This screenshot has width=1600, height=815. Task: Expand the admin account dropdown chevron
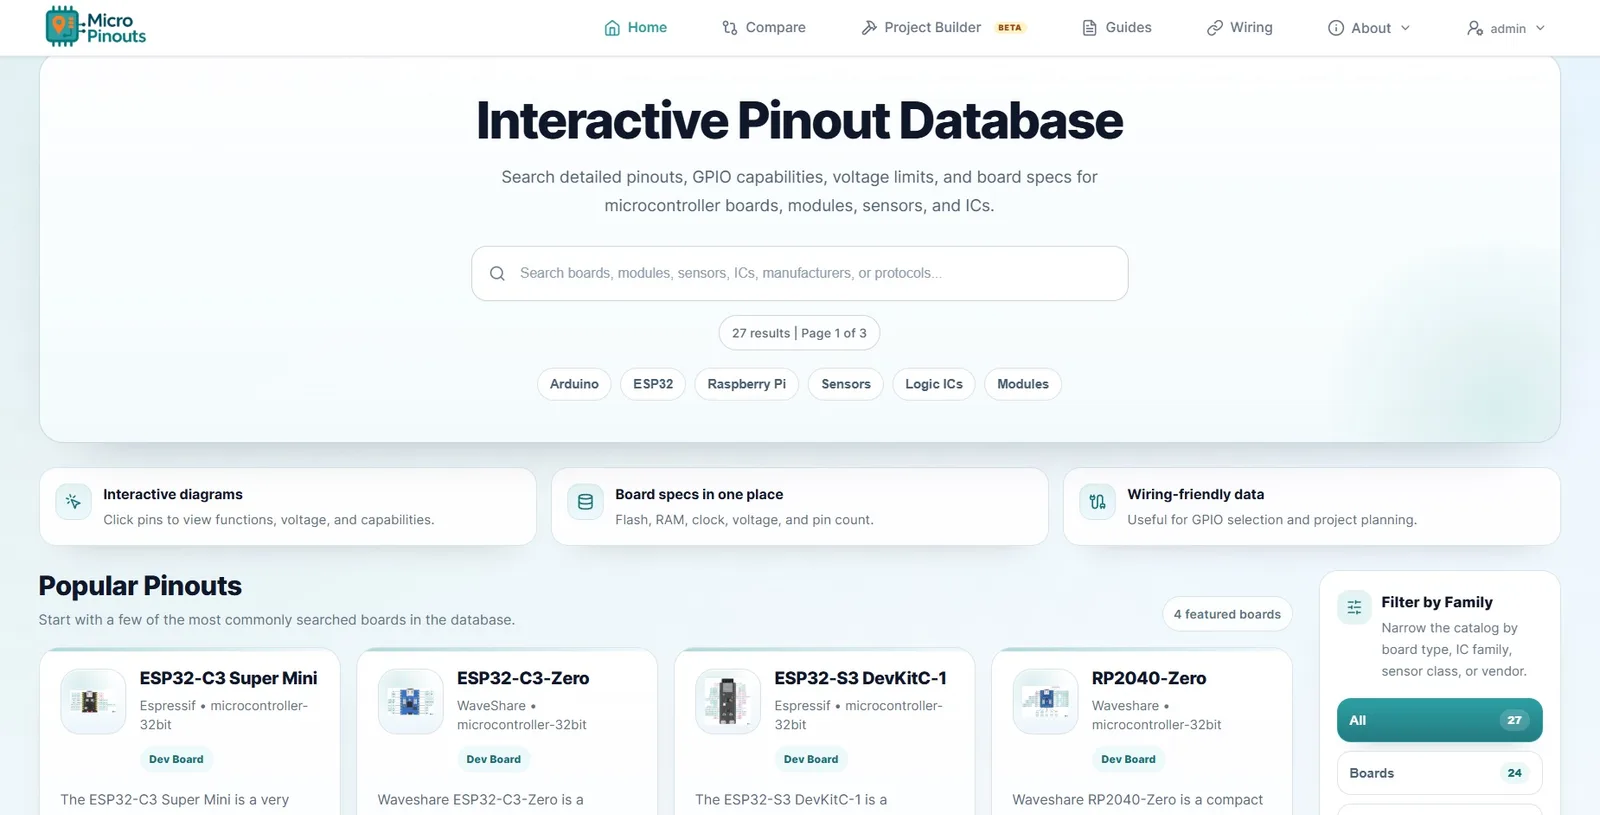pyautogui.click(x=1540, y=28)
